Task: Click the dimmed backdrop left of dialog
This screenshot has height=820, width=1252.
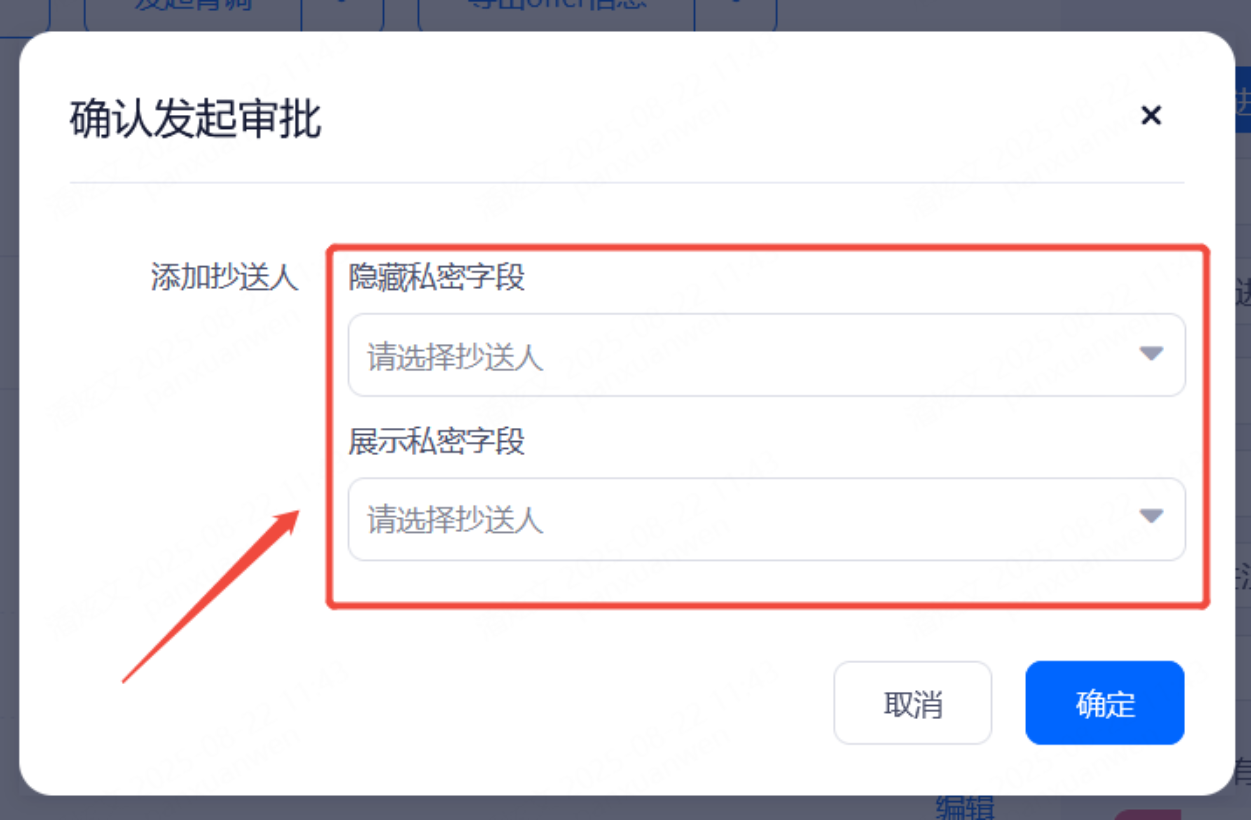Action: coord(9,420)
